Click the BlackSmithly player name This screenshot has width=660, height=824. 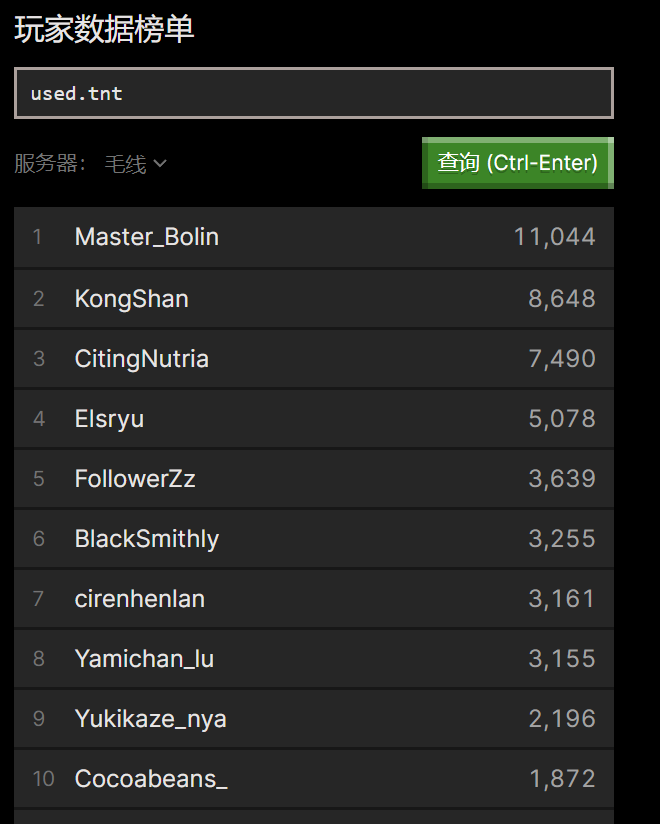coord(147,539)
